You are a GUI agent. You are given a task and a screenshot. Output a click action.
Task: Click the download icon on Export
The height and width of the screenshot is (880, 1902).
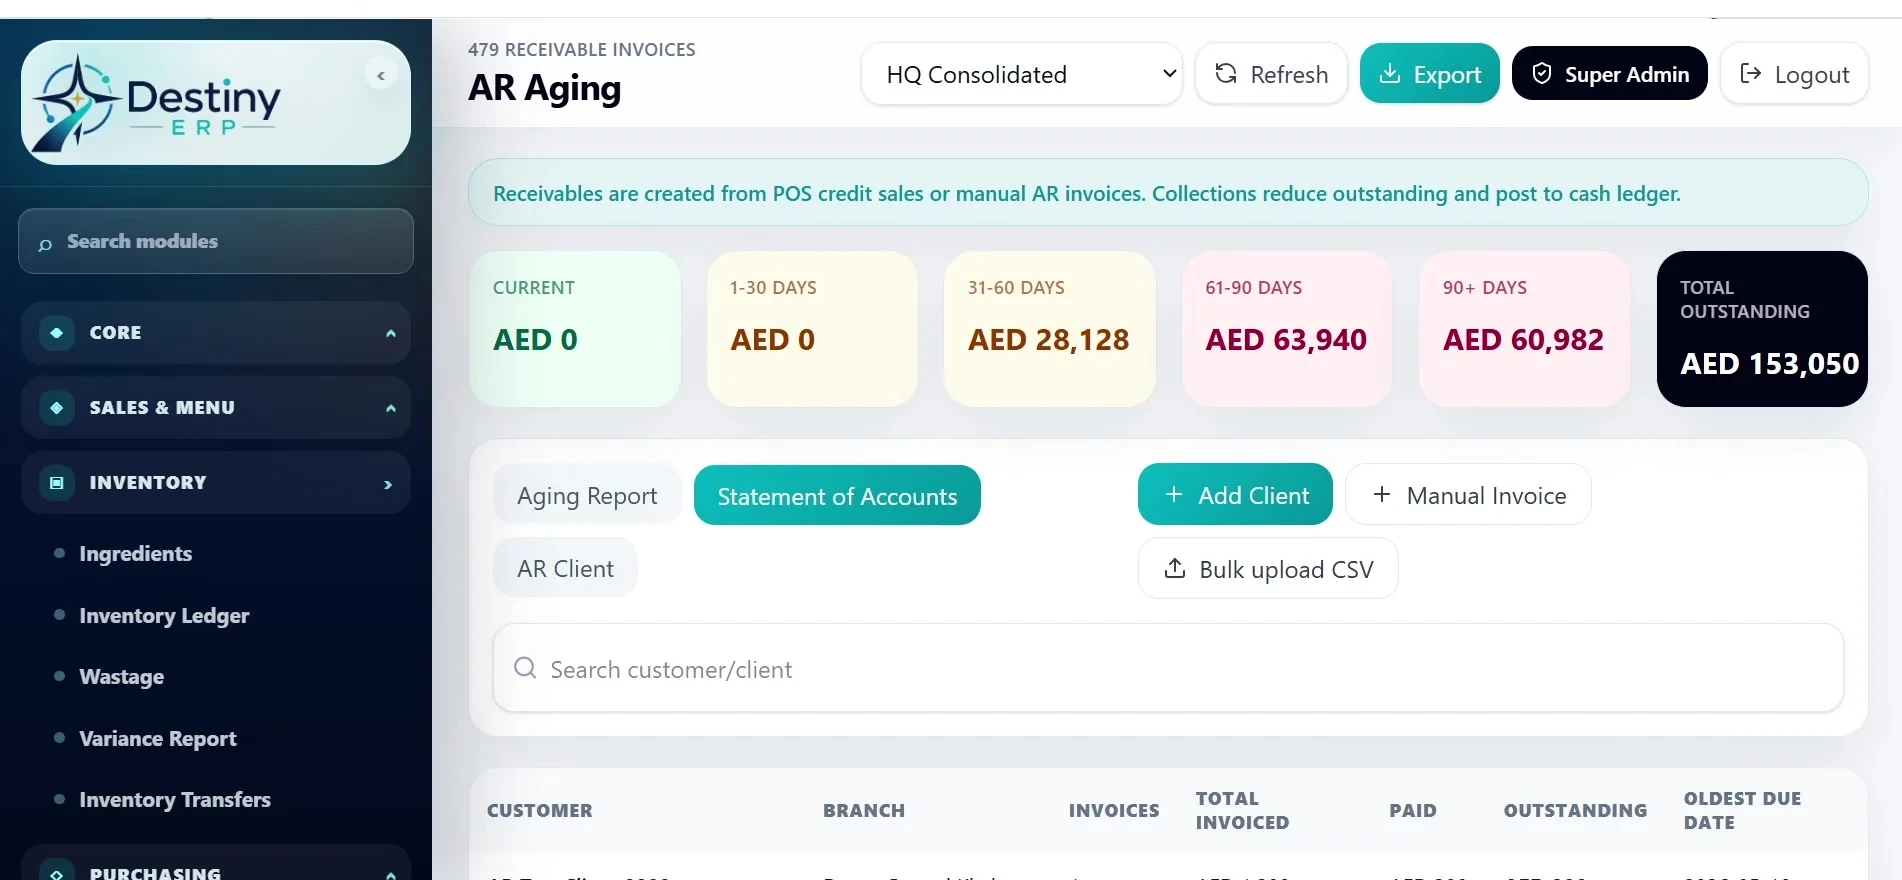[x=1390, y=73]
